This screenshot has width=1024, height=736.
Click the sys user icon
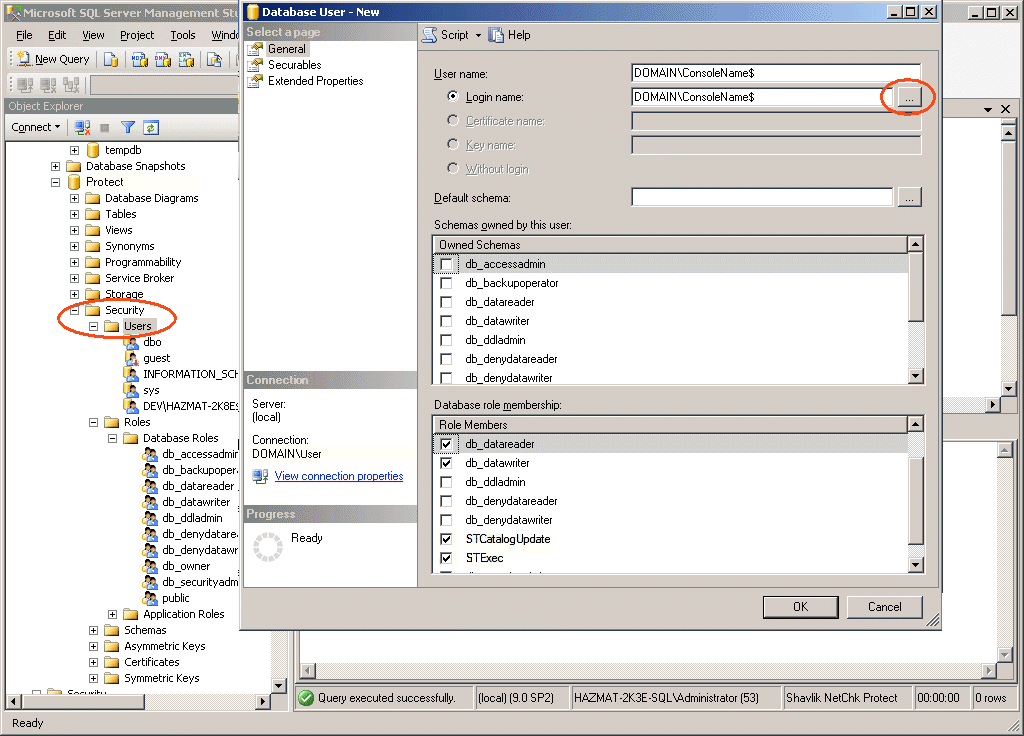tap(131, 390)
